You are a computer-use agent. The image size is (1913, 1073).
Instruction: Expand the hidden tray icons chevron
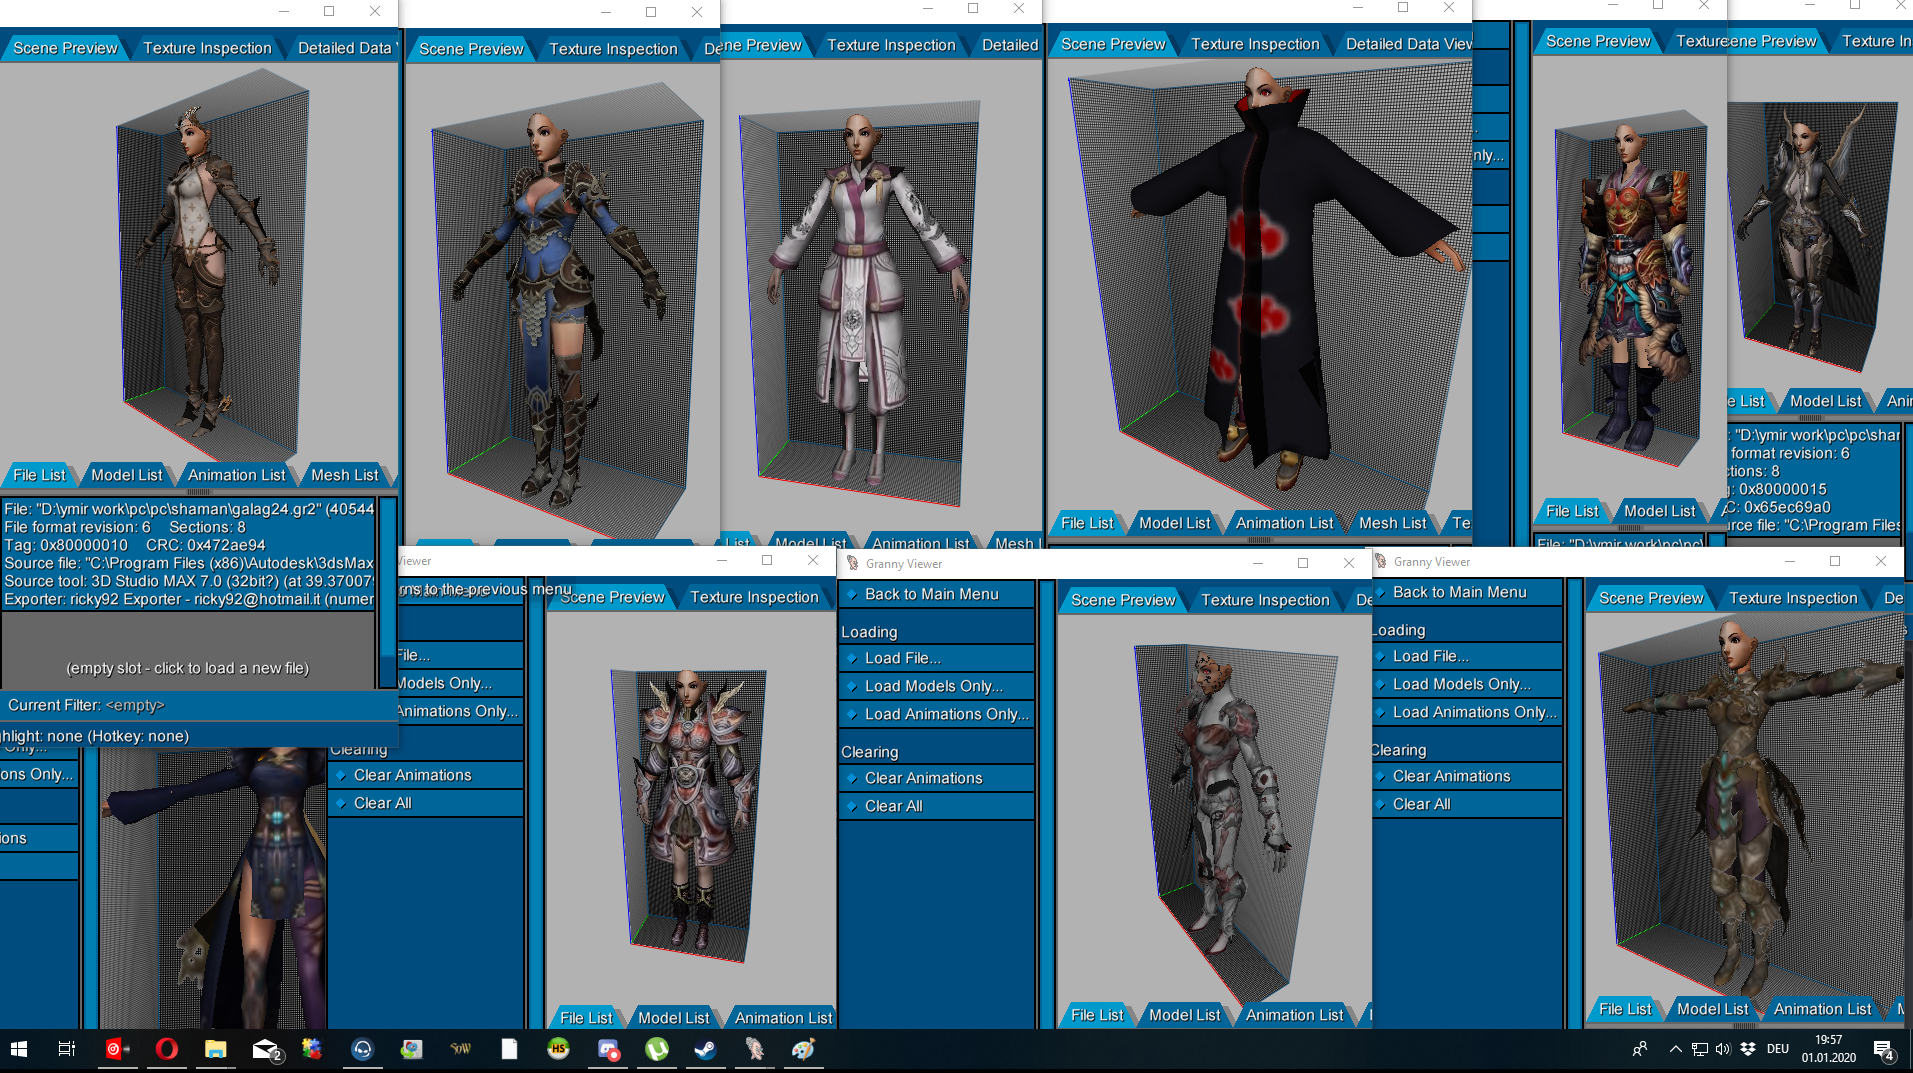[1675, 1049]
